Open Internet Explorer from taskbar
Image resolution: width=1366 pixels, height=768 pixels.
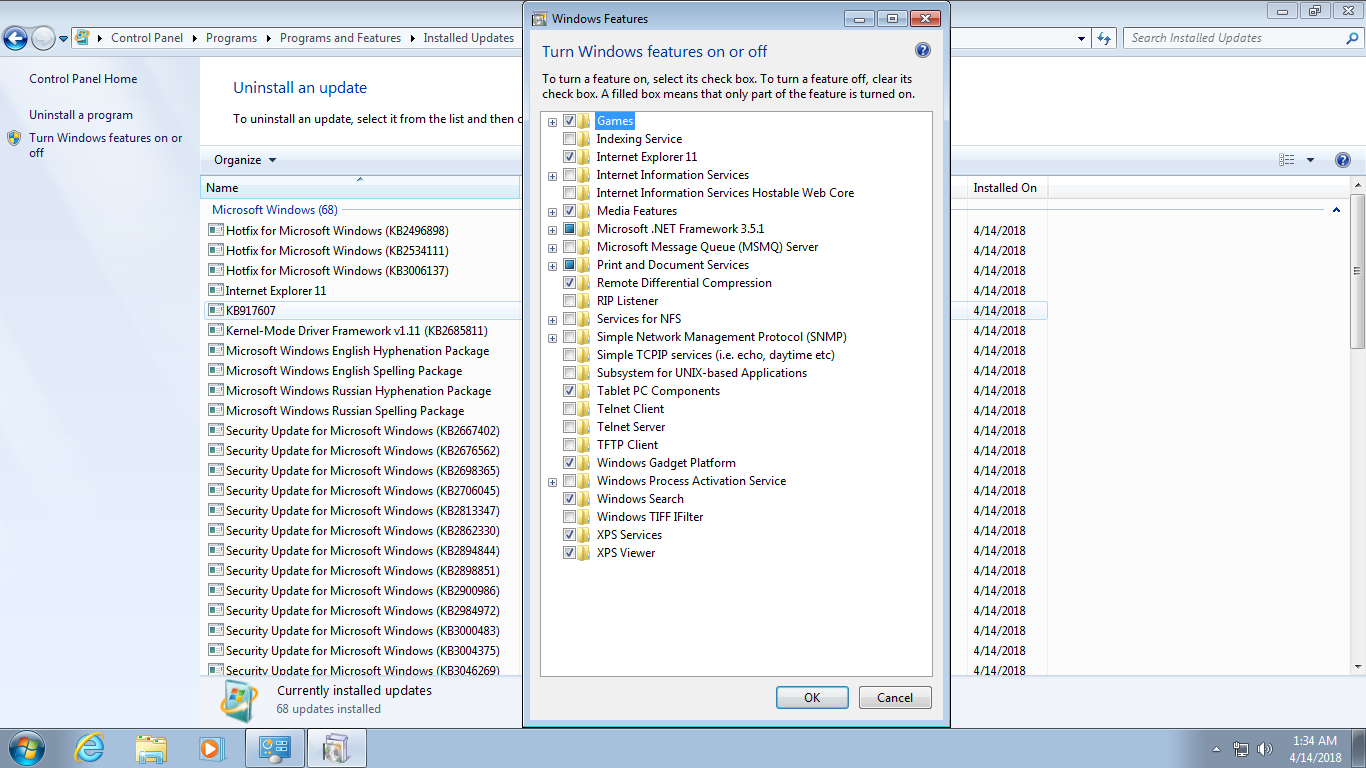[90, 748]
